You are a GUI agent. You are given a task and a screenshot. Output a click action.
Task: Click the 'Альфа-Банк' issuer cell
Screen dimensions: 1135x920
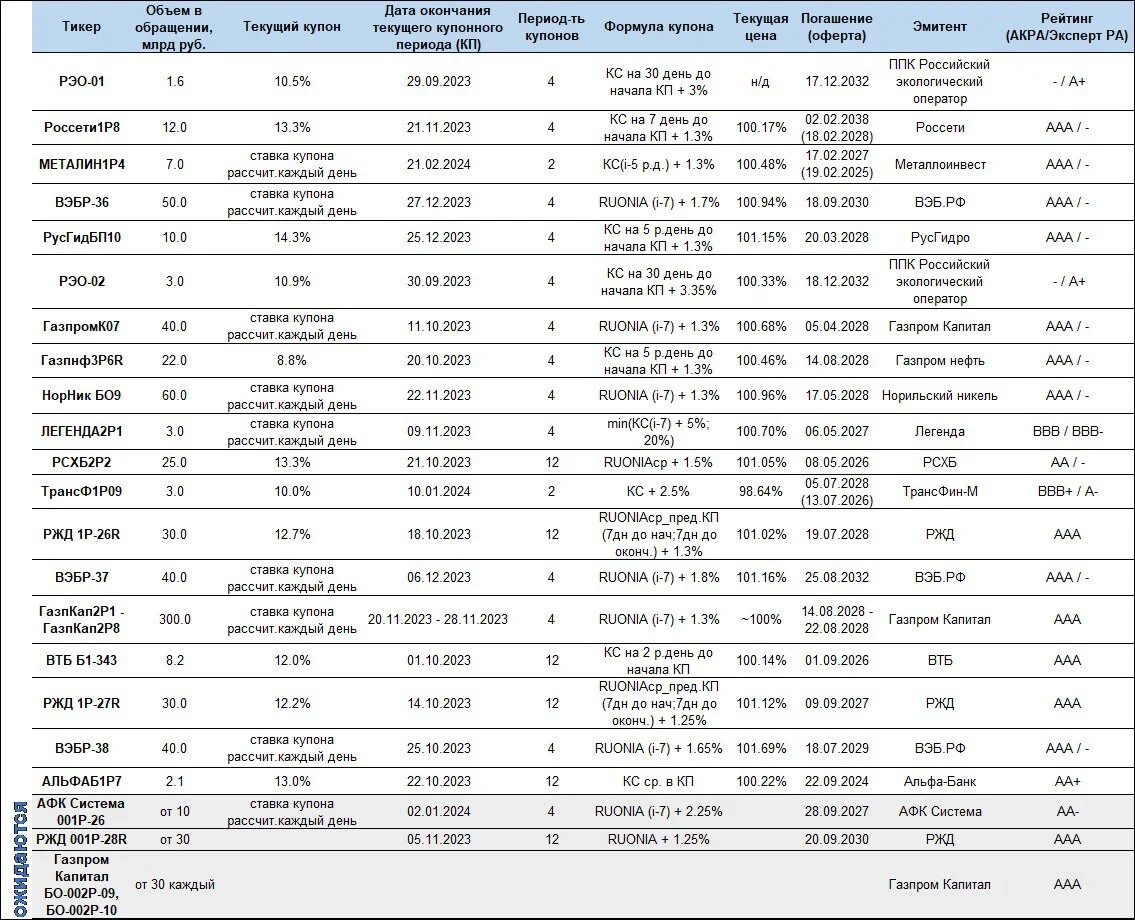point(940,782)
